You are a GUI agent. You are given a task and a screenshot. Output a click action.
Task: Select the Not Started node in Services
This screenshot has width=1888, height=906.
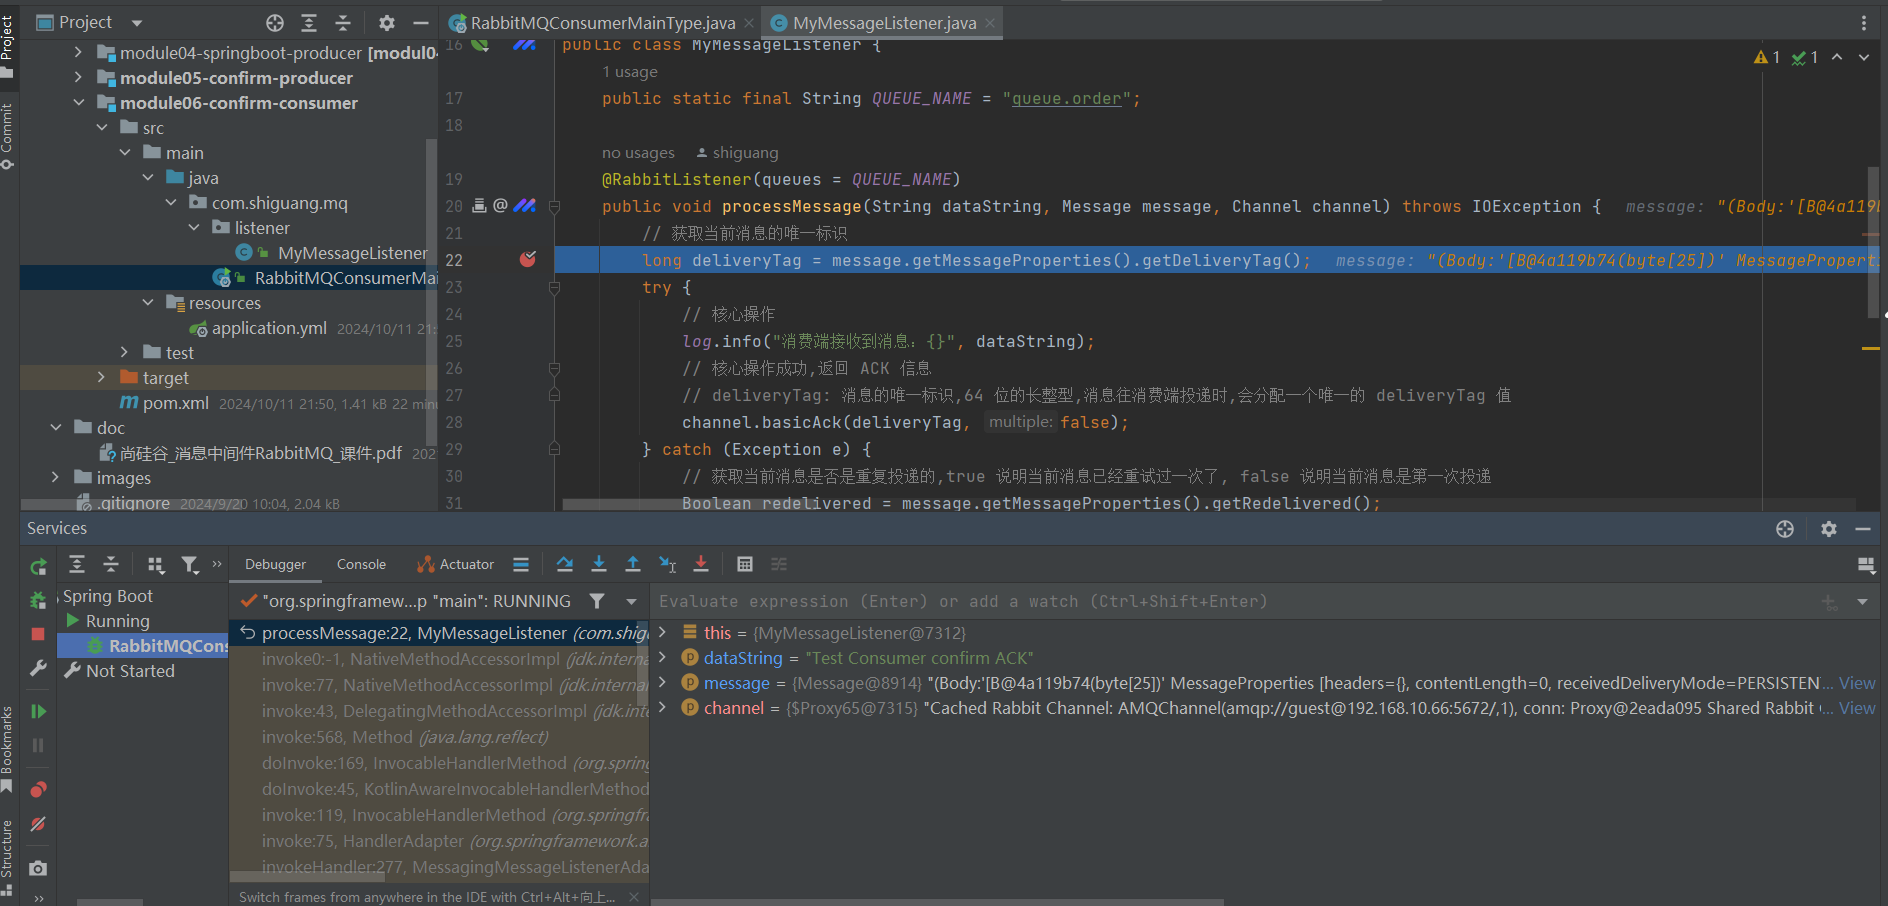pos(130,671)
